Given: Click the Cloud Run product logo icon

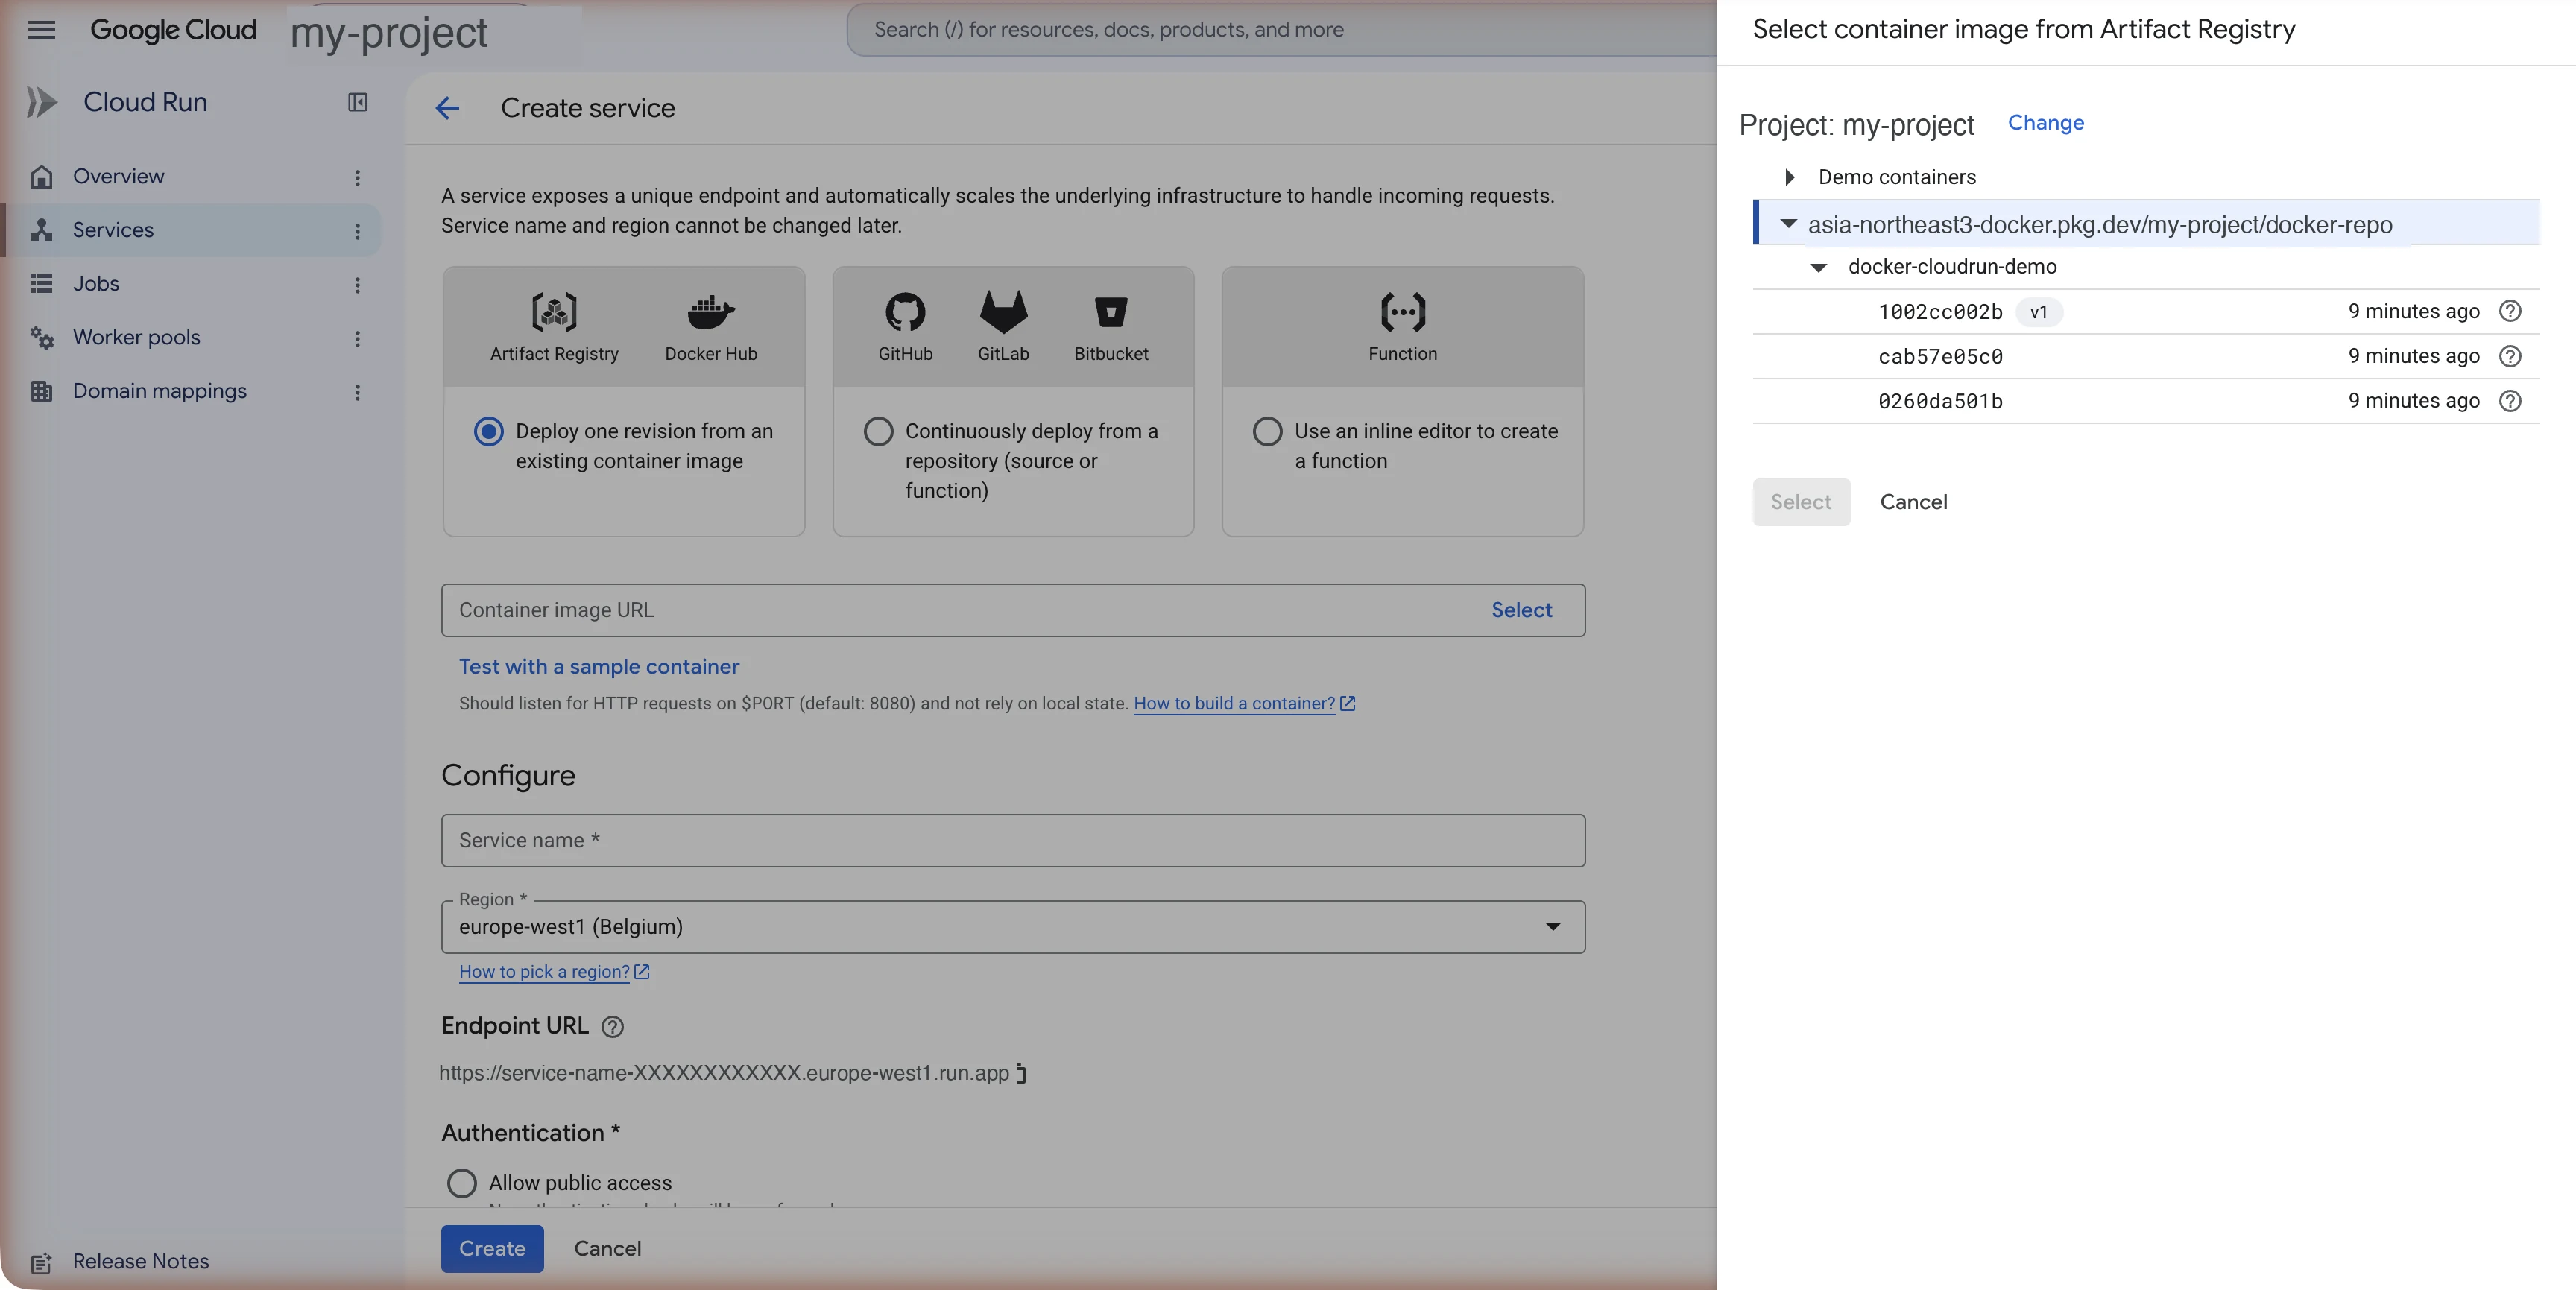Looking at the screenshot, I should pyautogui.click(x=42, y=102).
